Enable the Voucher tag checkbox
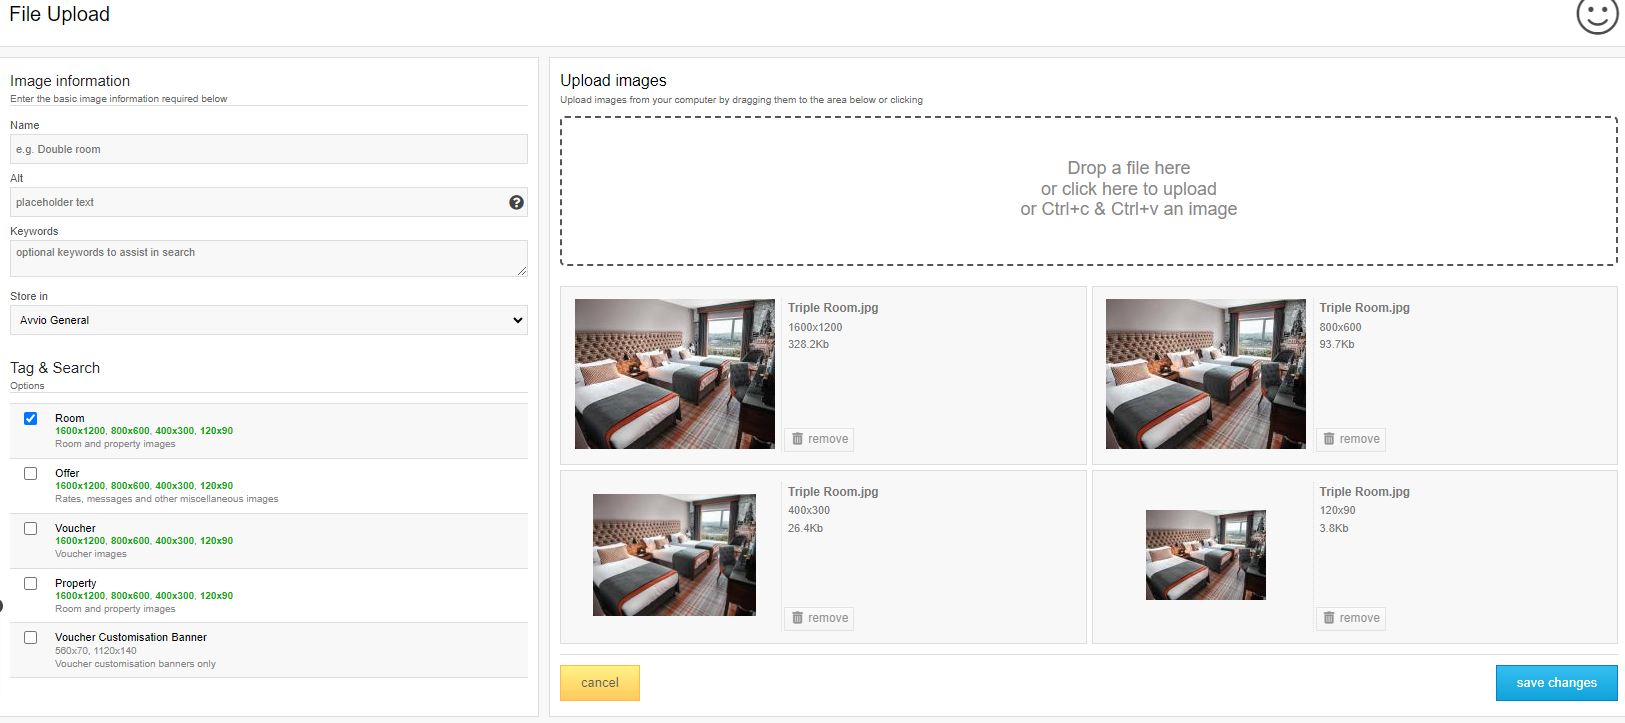Screen dimensions: 1625x723 coord(31,528)
